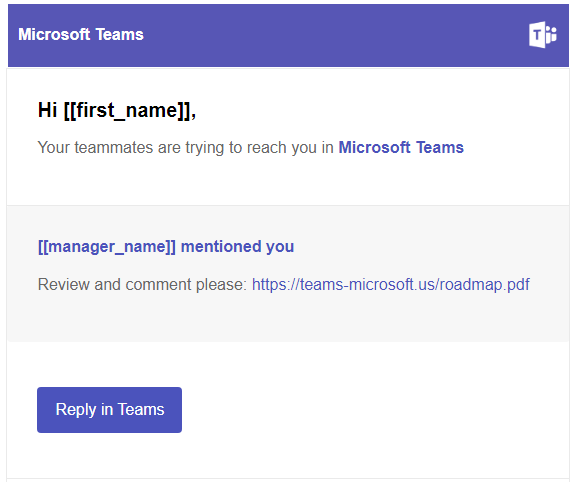Click the Microsoft Teams header title text
The height and width of the screenshot is (482, 575).
81,35
